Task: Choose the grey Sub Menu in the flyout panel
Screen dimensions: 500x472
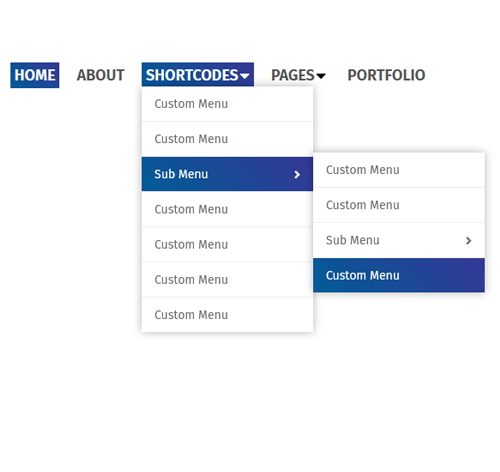Action: (x=399, y=240)
